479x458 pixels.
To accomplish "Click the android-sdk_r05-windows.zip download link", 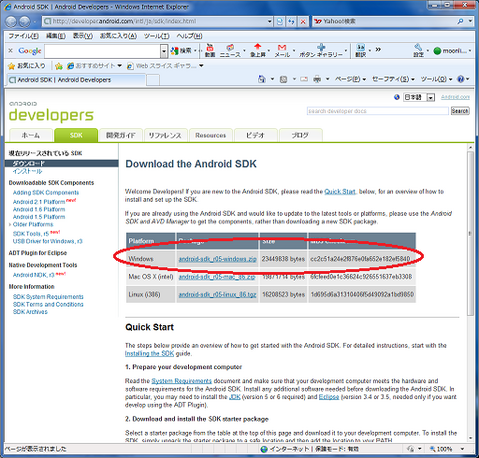I will pyautogui.click(x=217, y=259).
